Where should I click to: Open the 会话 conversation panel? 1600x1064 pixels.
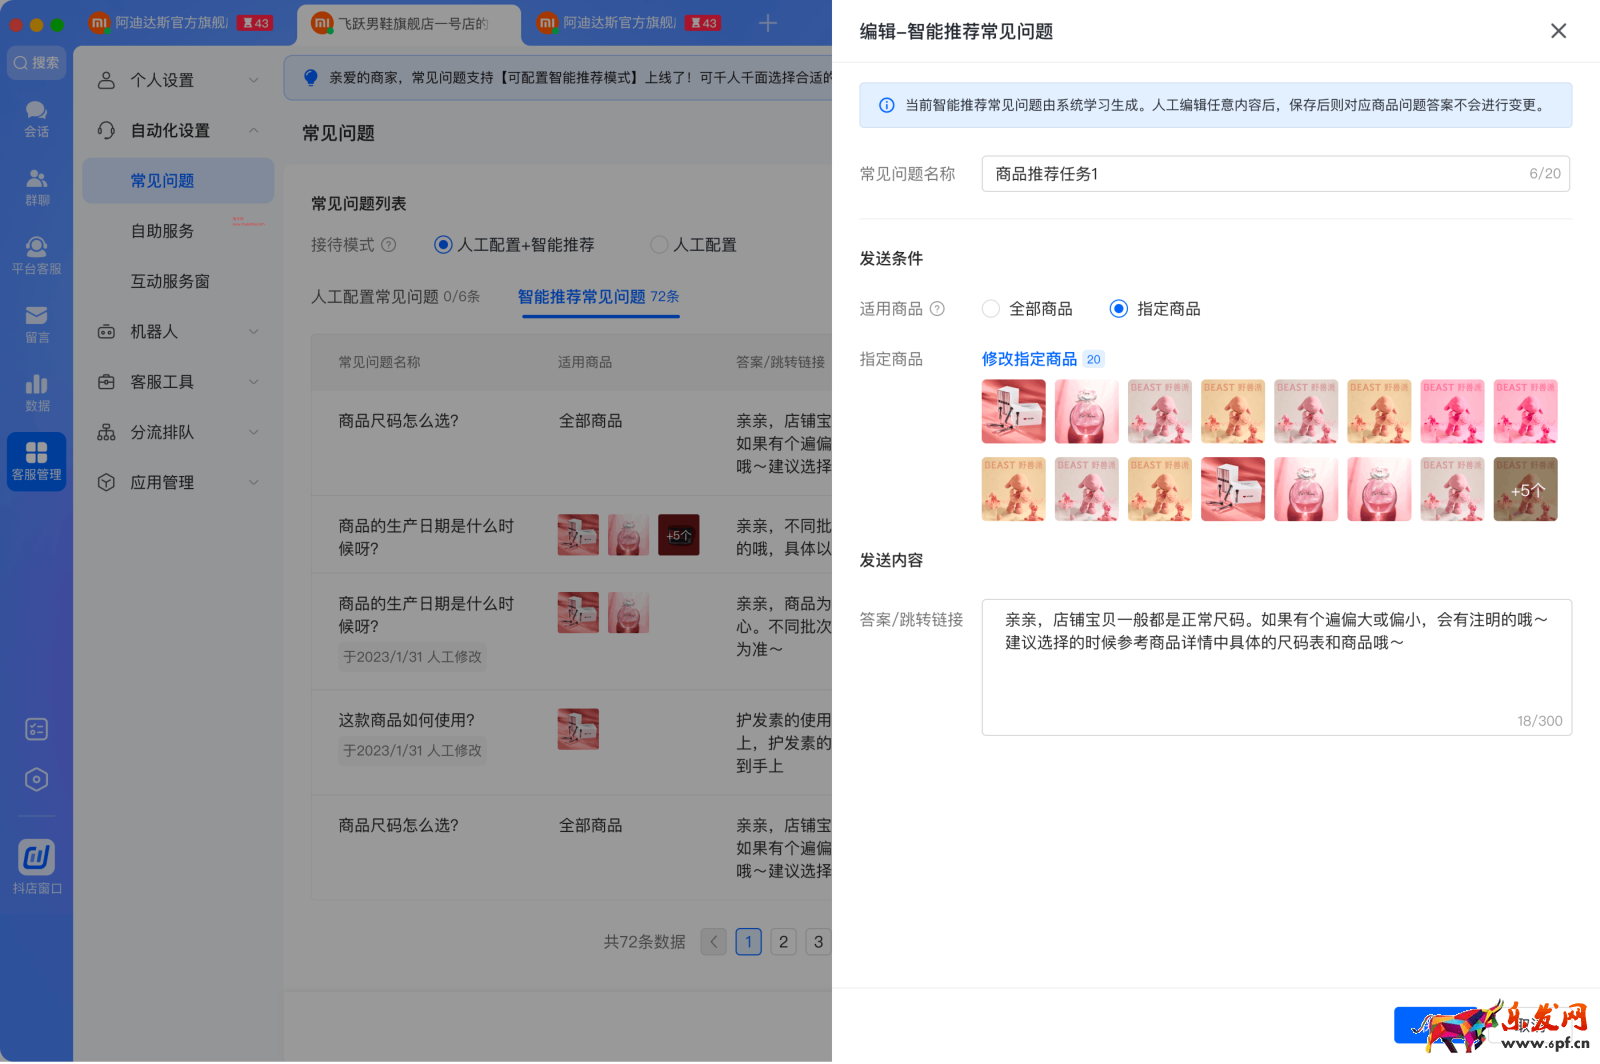coord(36,119)
